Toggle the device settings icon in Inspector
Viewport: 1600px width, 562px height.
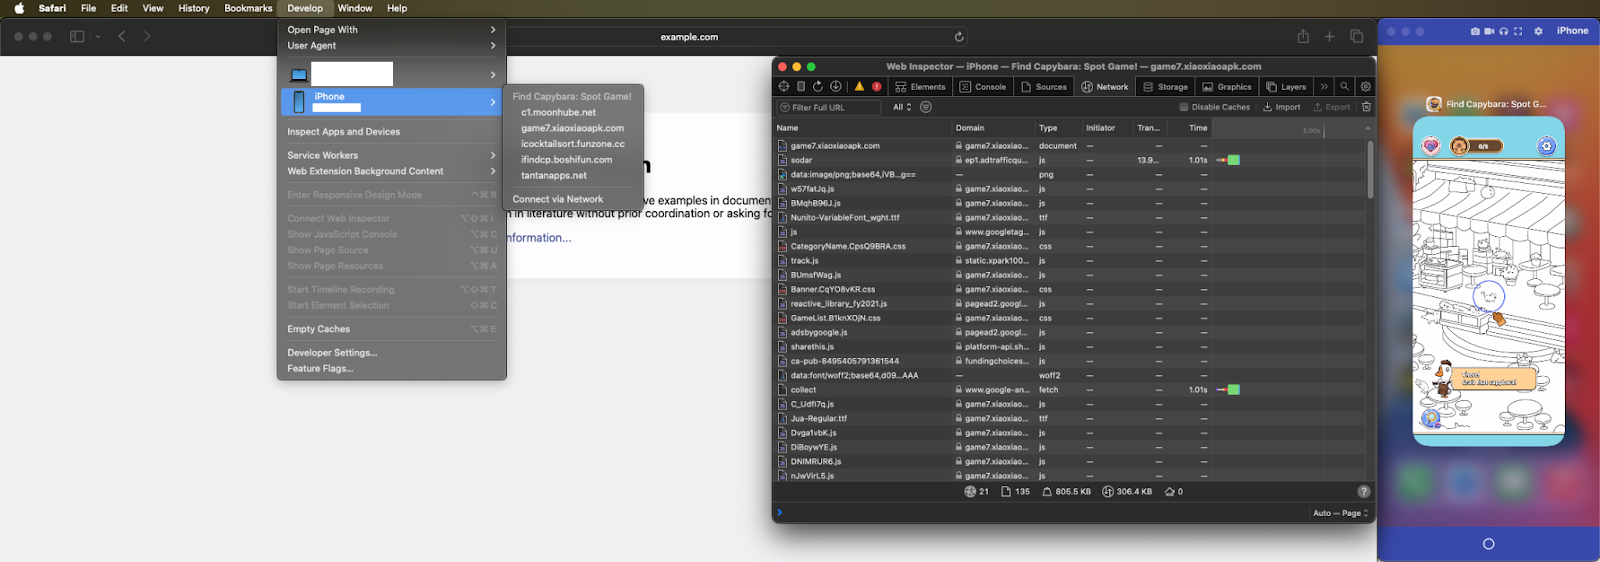coord(801,87)
